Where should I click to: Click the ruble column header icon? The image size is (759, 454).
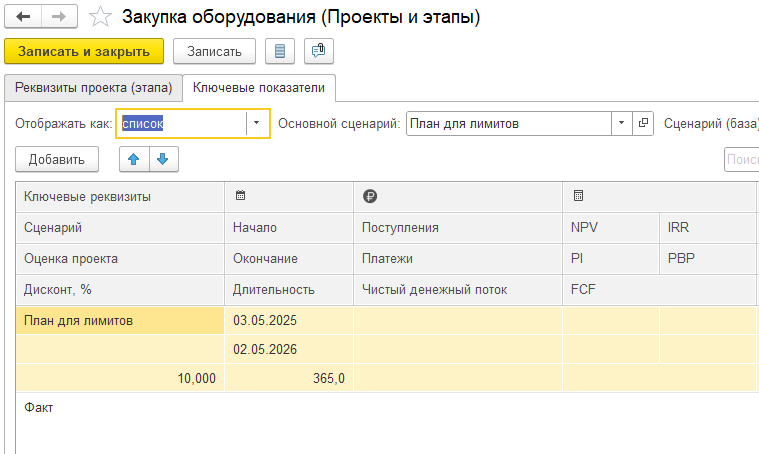point(370,197)
